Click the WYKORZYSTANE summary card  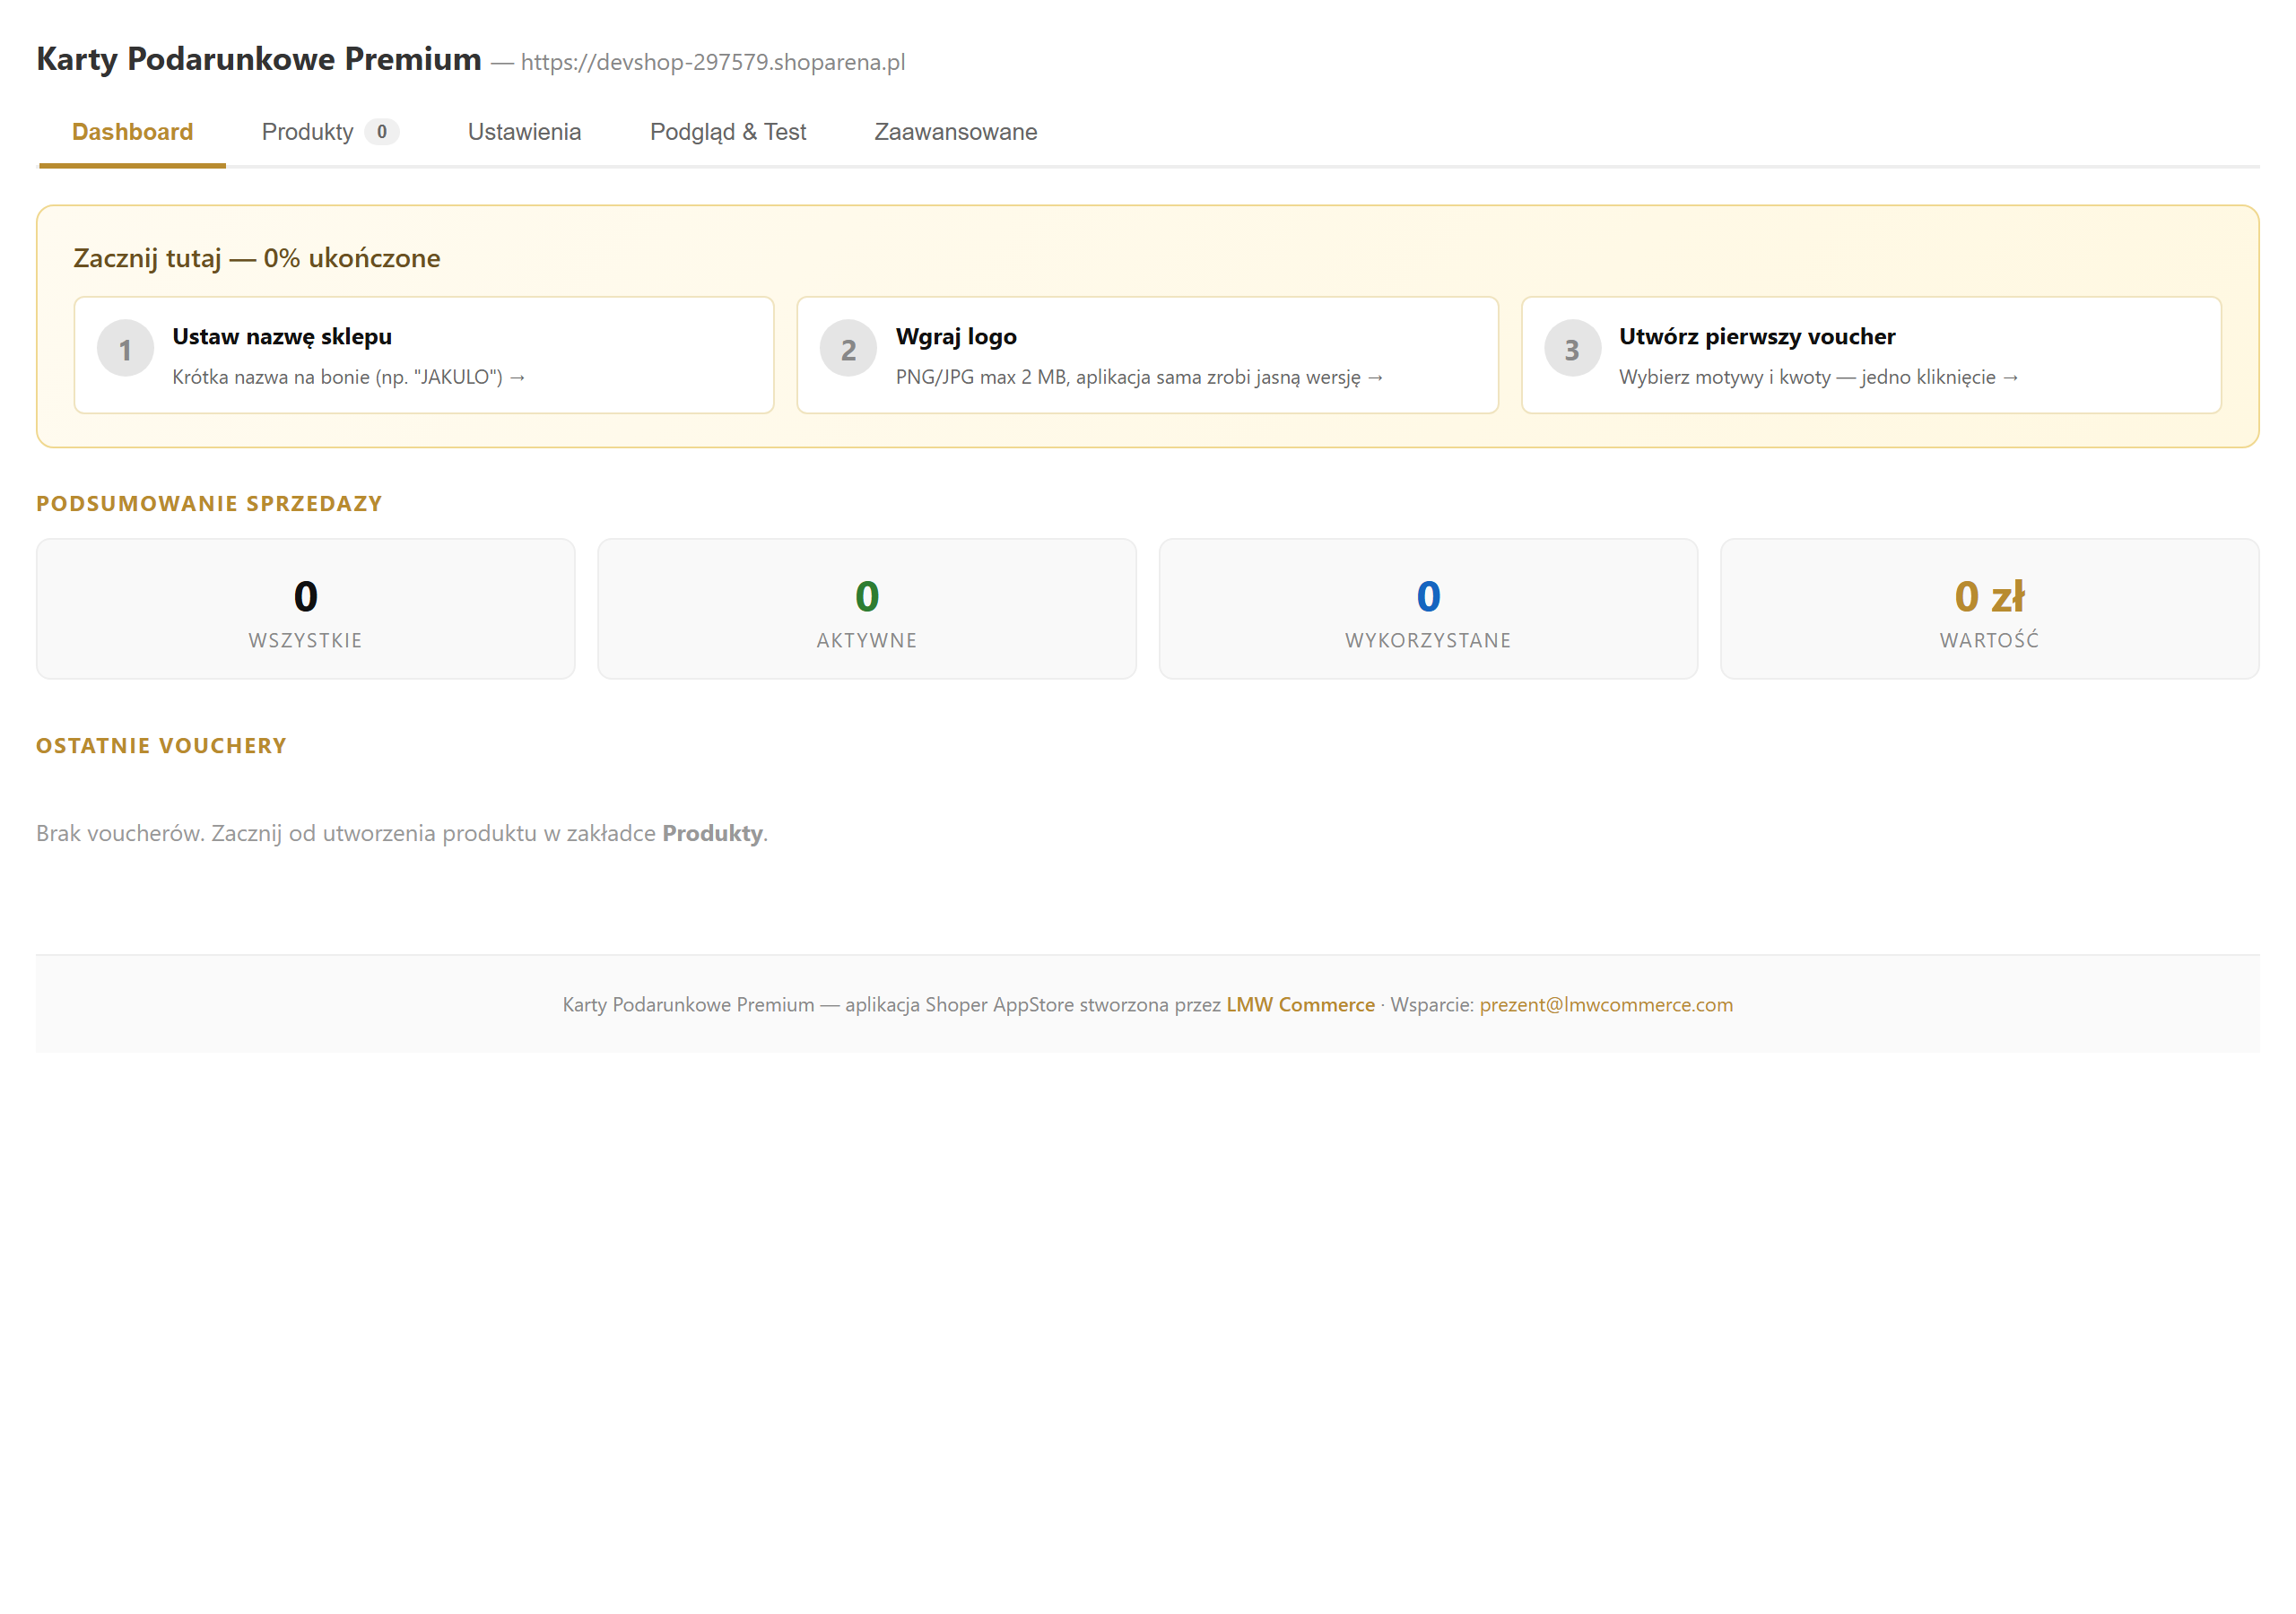coord(1428,609)
